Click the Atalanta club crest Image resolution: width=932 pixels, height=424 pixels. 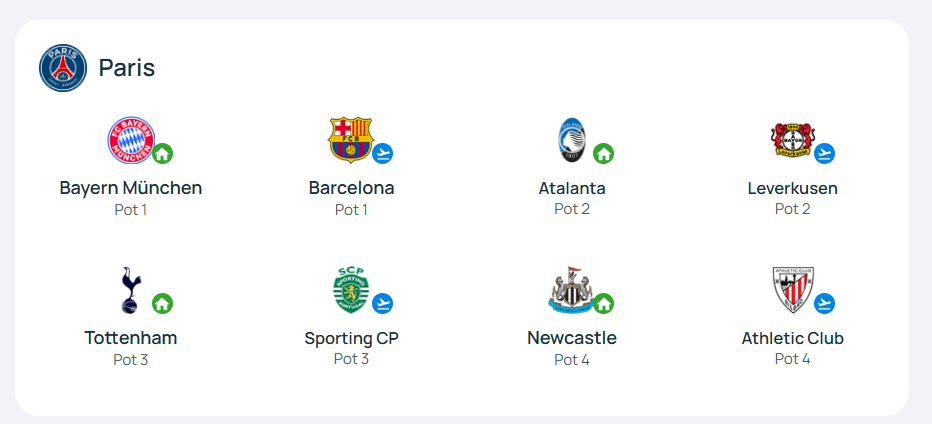[572, 140]
